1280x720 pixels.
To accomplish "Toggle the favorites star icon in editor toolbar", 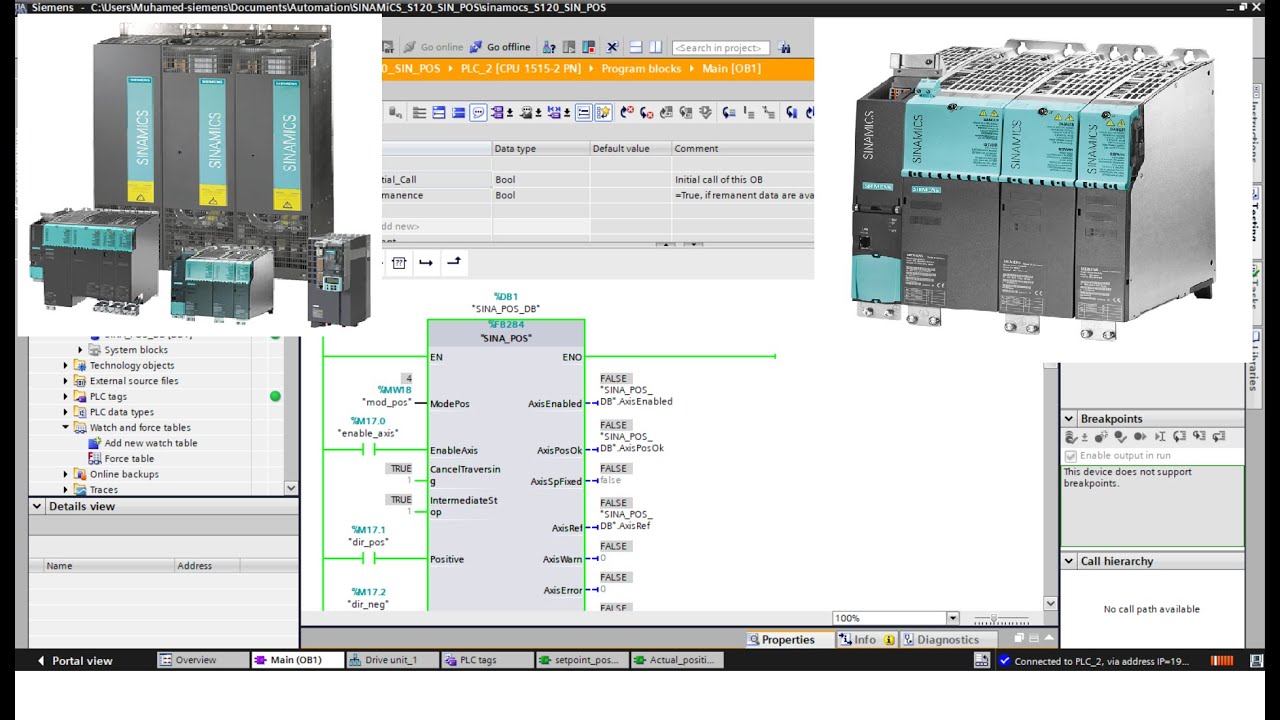I will click(x=603, y=113).
